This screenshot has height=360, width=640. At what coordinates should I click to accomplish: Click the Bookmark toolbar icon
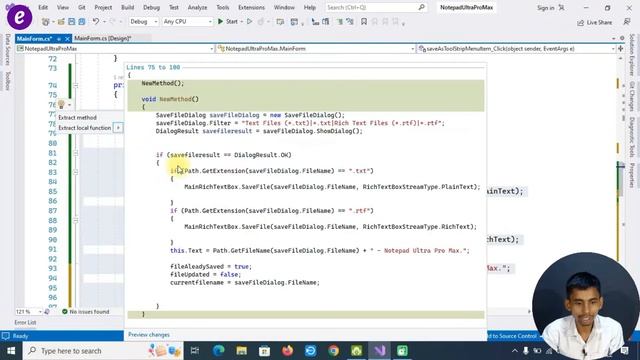[364, 22]
